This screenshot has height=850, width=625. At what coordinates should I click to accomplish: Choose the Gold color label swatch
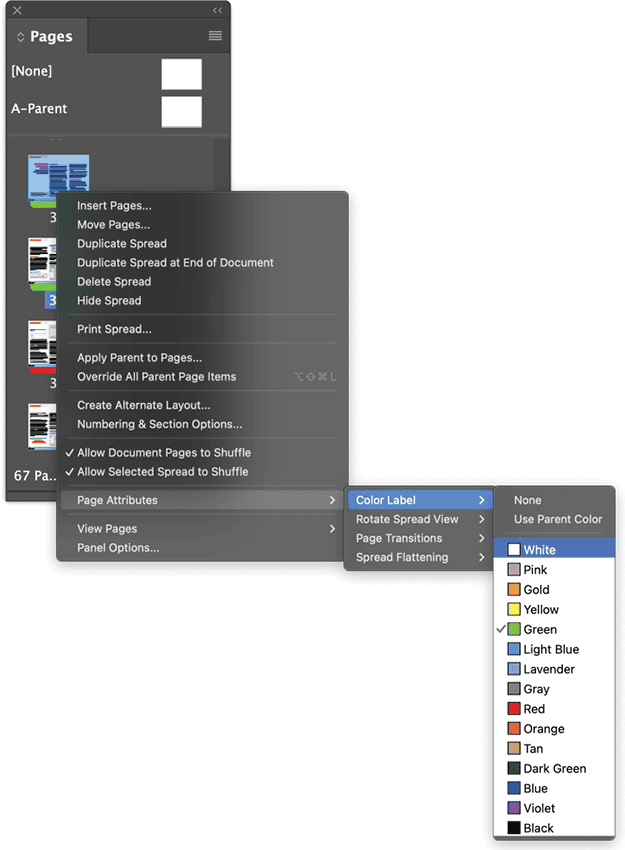[536, 590]
